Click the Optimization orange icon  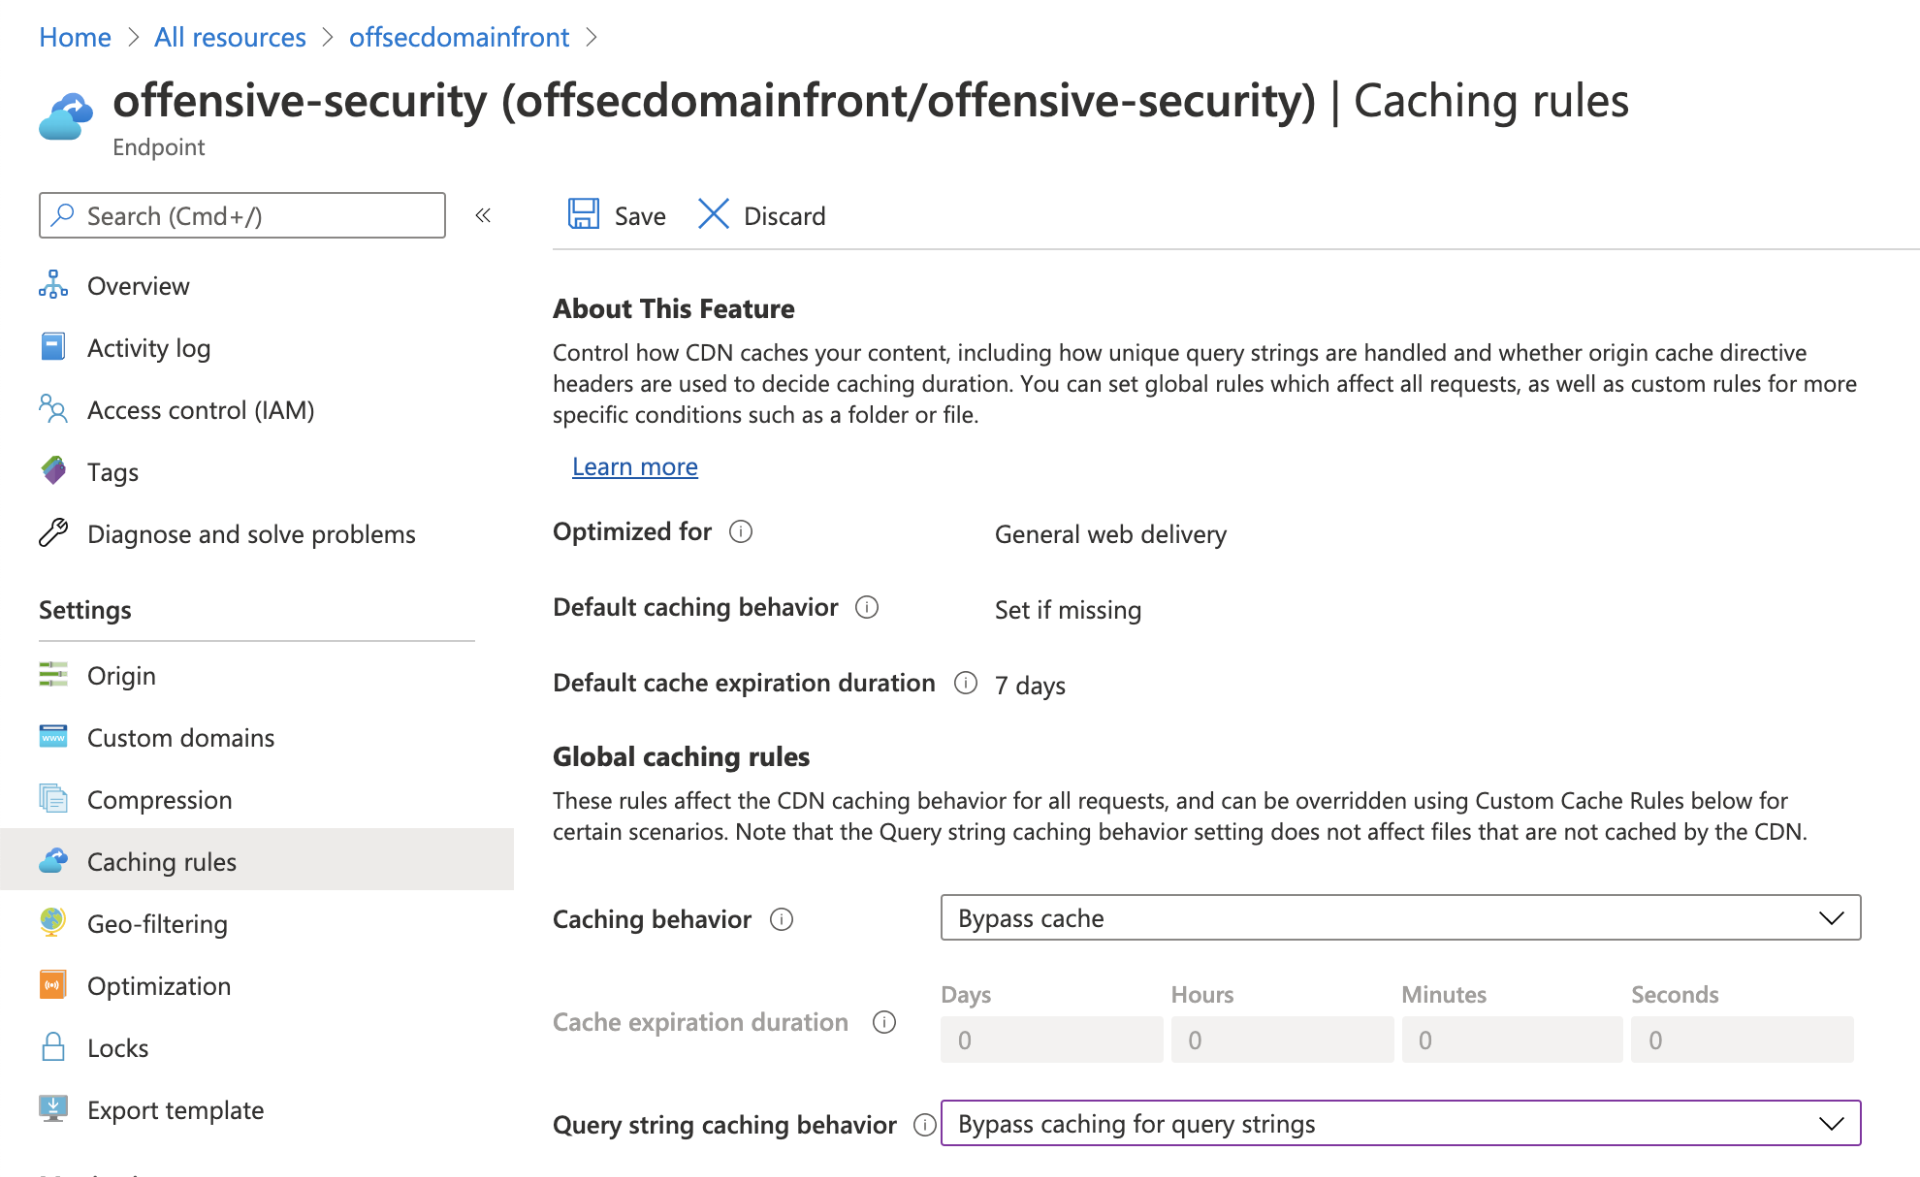tap(53, 985)
